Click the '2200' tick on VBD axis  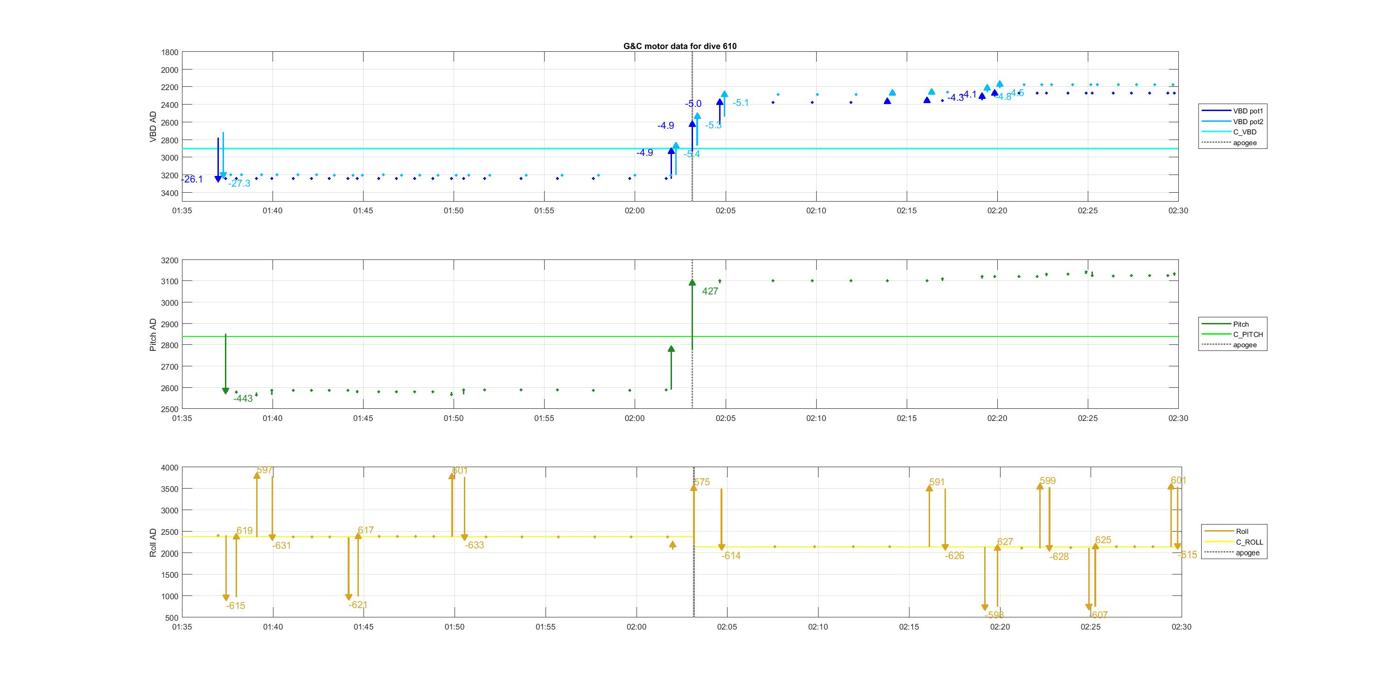pyautogui.click(x=170, y=87)
